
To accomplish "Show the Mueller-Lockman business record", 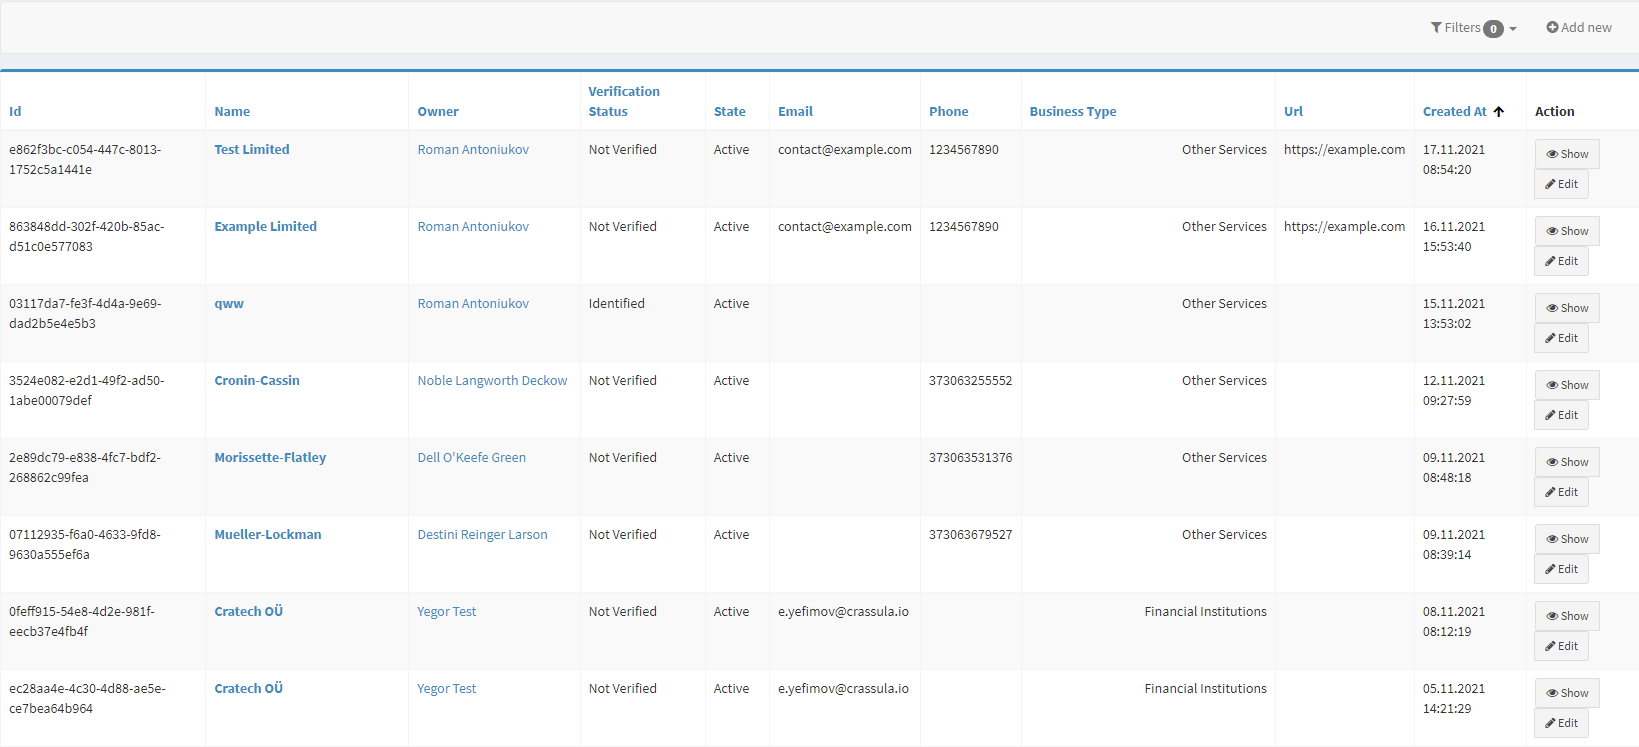I will tap(1566, 539).
